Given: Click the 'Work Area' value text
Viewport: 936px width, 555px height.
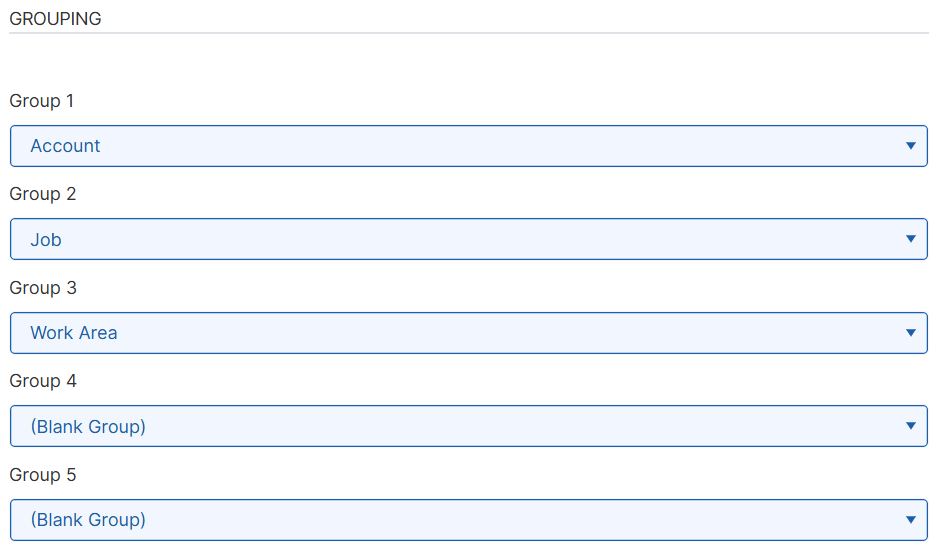Looking at the screenshot, I should (x=74, y=333).
